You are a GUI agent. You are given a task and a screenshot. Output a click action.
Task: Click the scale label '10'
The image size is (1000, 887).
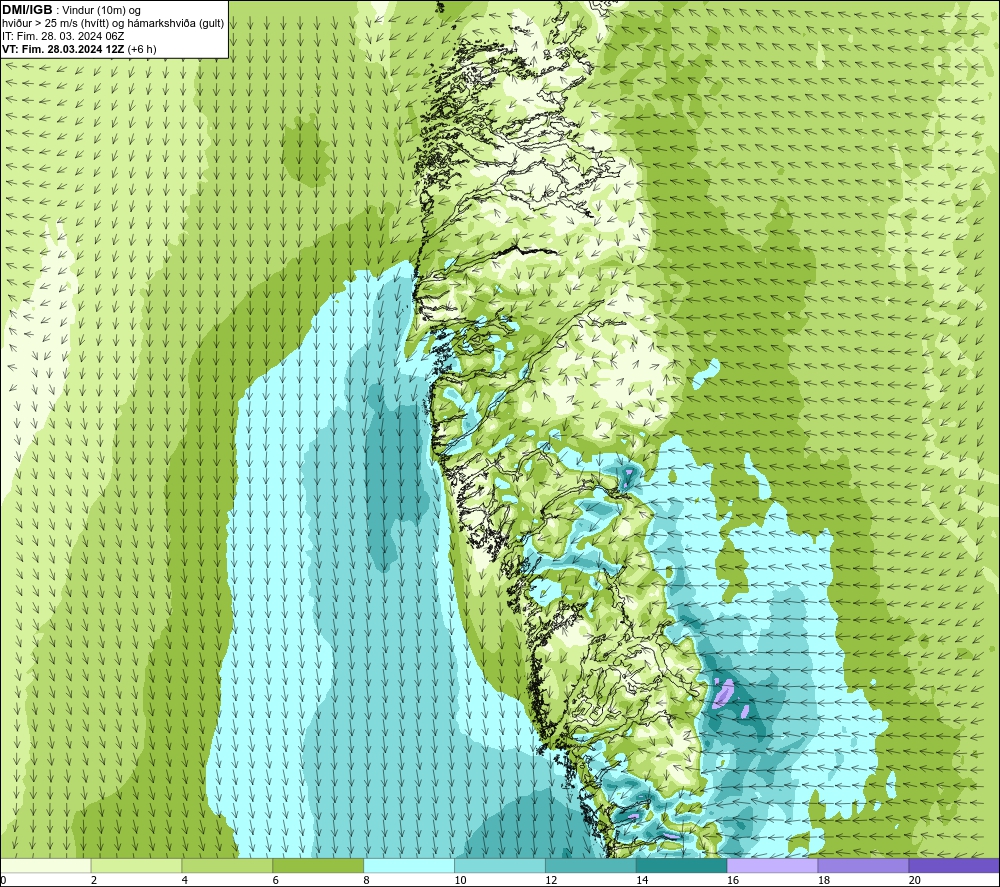460,880
